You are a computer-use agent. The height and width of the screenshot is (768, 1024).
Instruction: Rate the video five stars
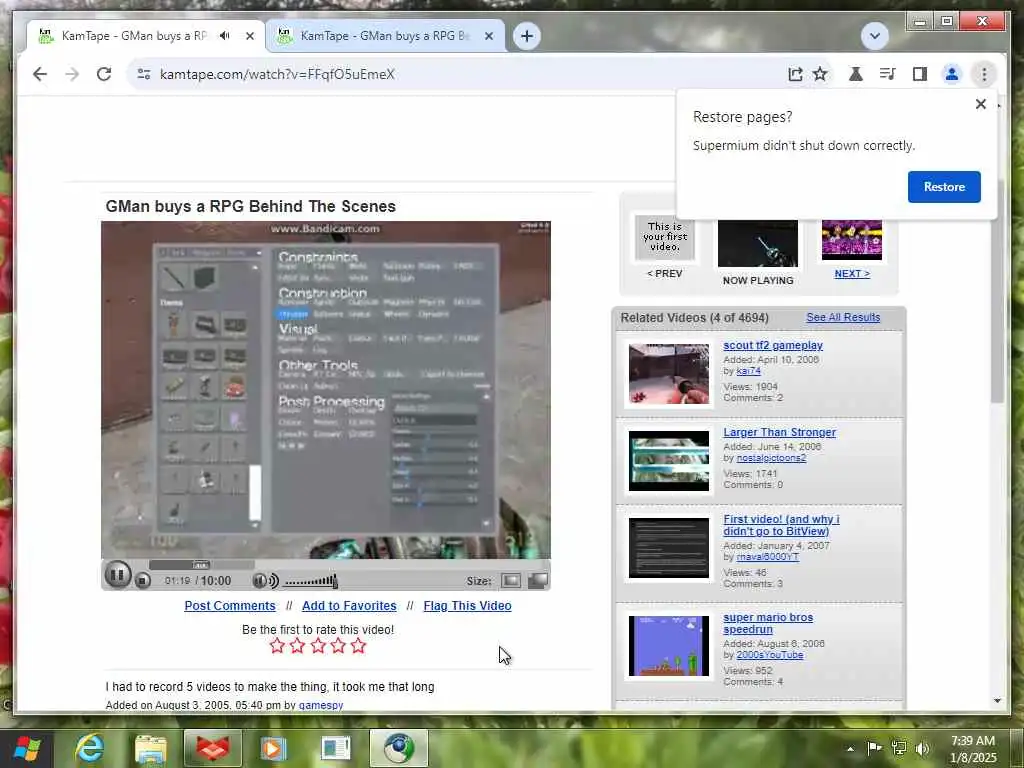tap(359, 646)
